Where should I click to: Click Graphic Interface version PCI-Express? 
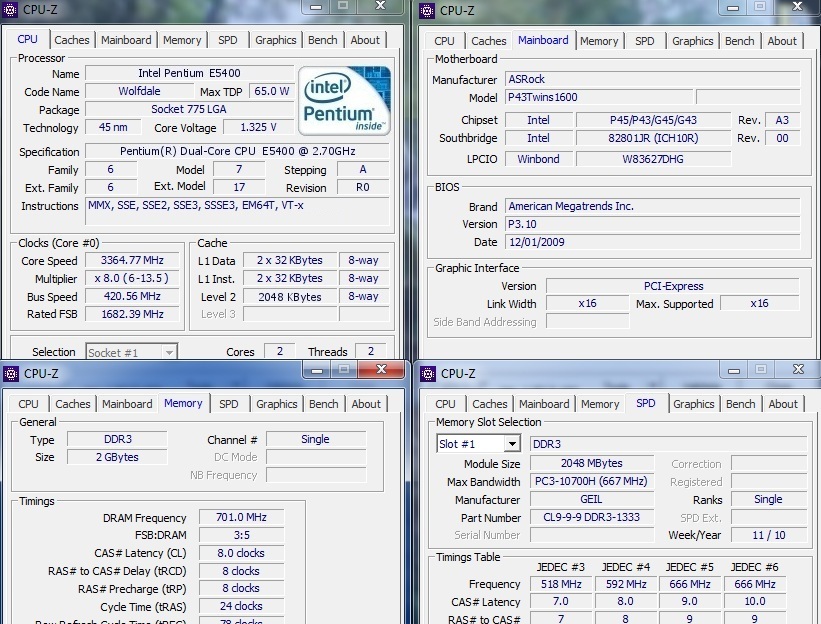(673, 286)
